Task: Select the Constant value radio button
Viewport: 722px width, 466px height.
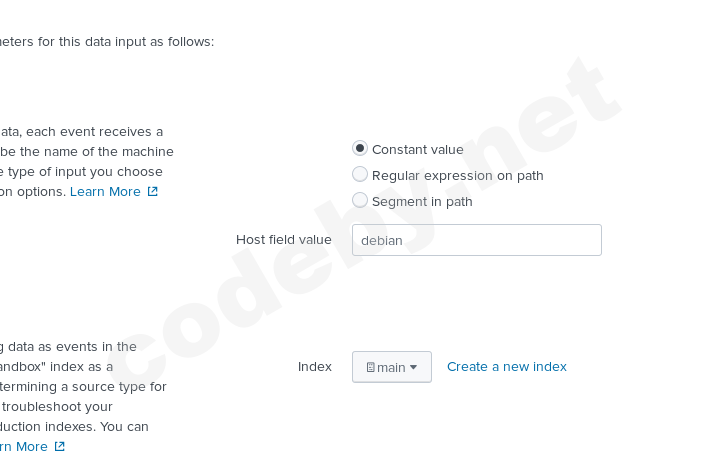Action: pos(360,148)
